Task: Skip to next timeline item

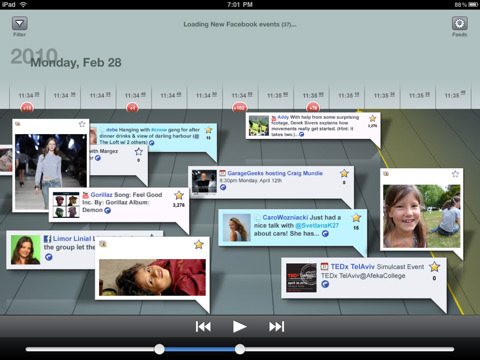Action: click(x=277, y=327)
